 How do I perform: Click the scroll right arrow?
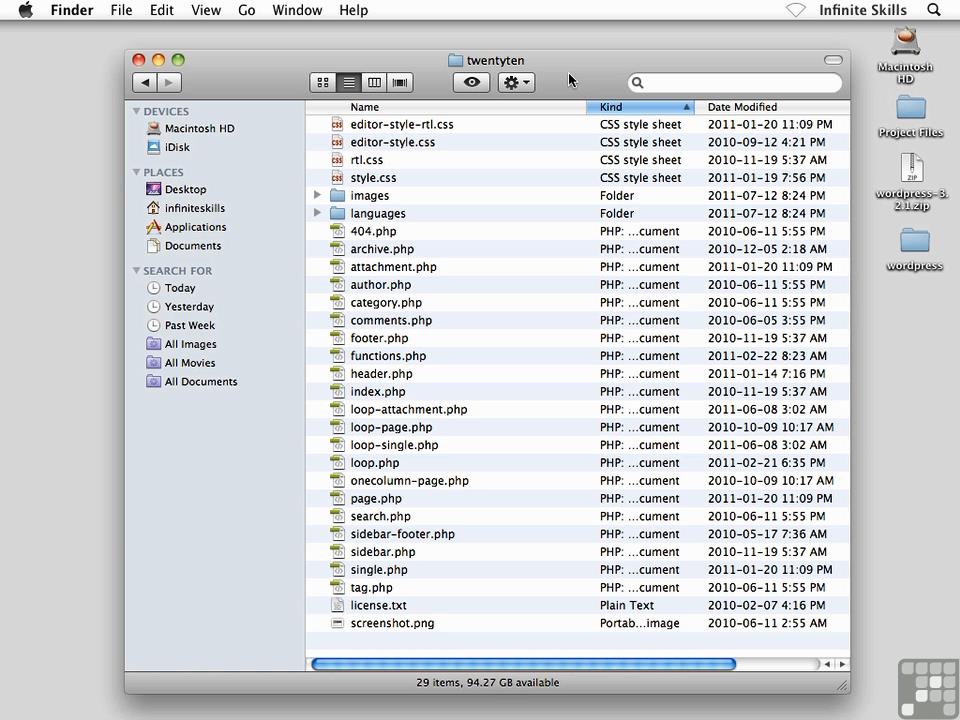(x=842, y=664)
